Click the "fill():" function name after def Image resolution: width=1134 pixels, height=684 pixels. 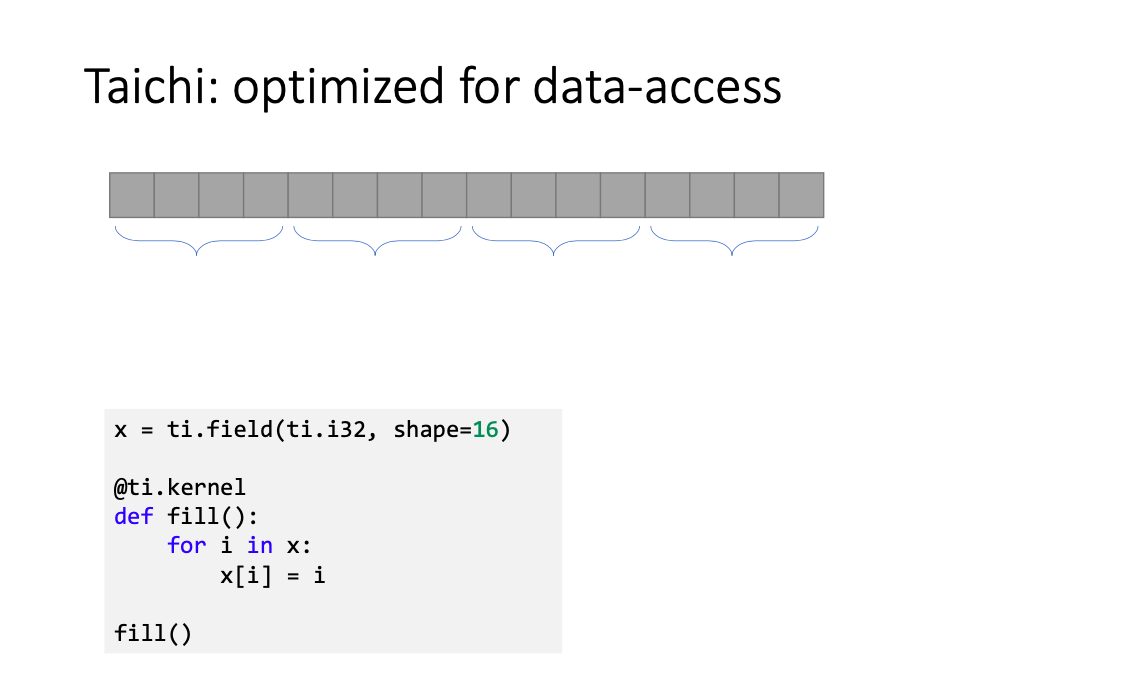point(213,516)
